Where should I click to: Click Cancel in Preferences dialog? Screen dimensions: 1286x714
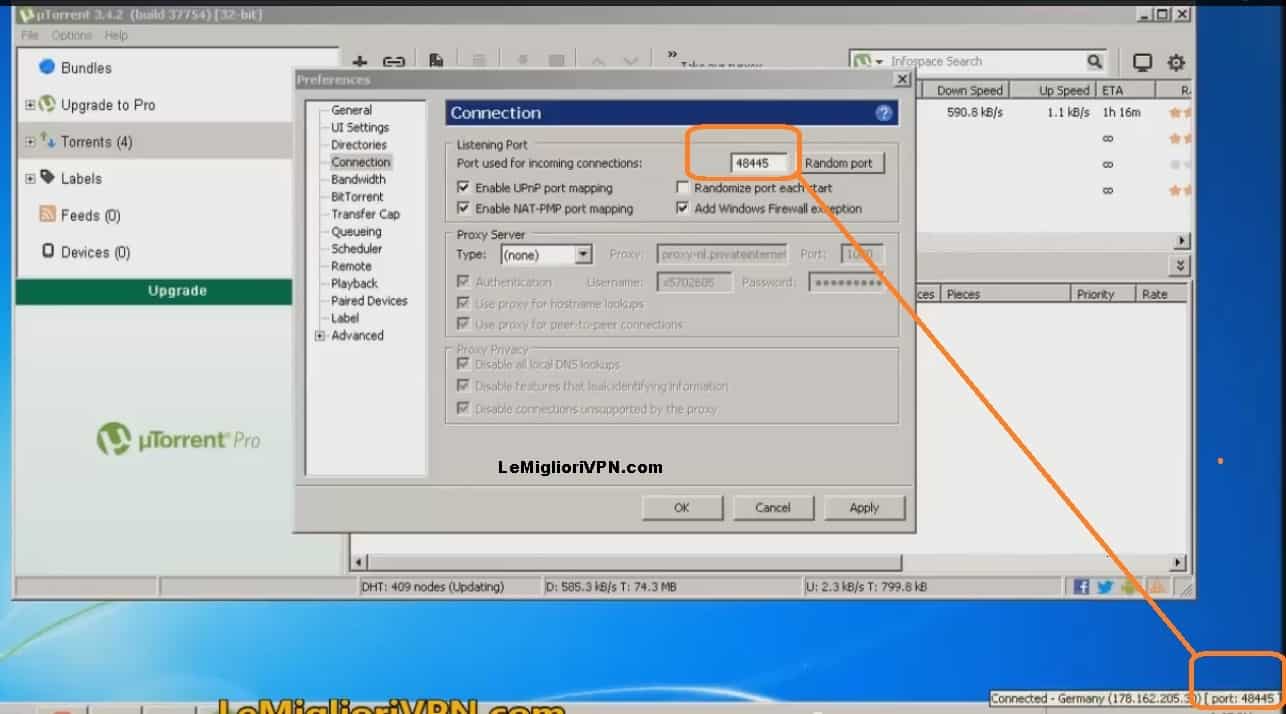[x=773, y=508]
